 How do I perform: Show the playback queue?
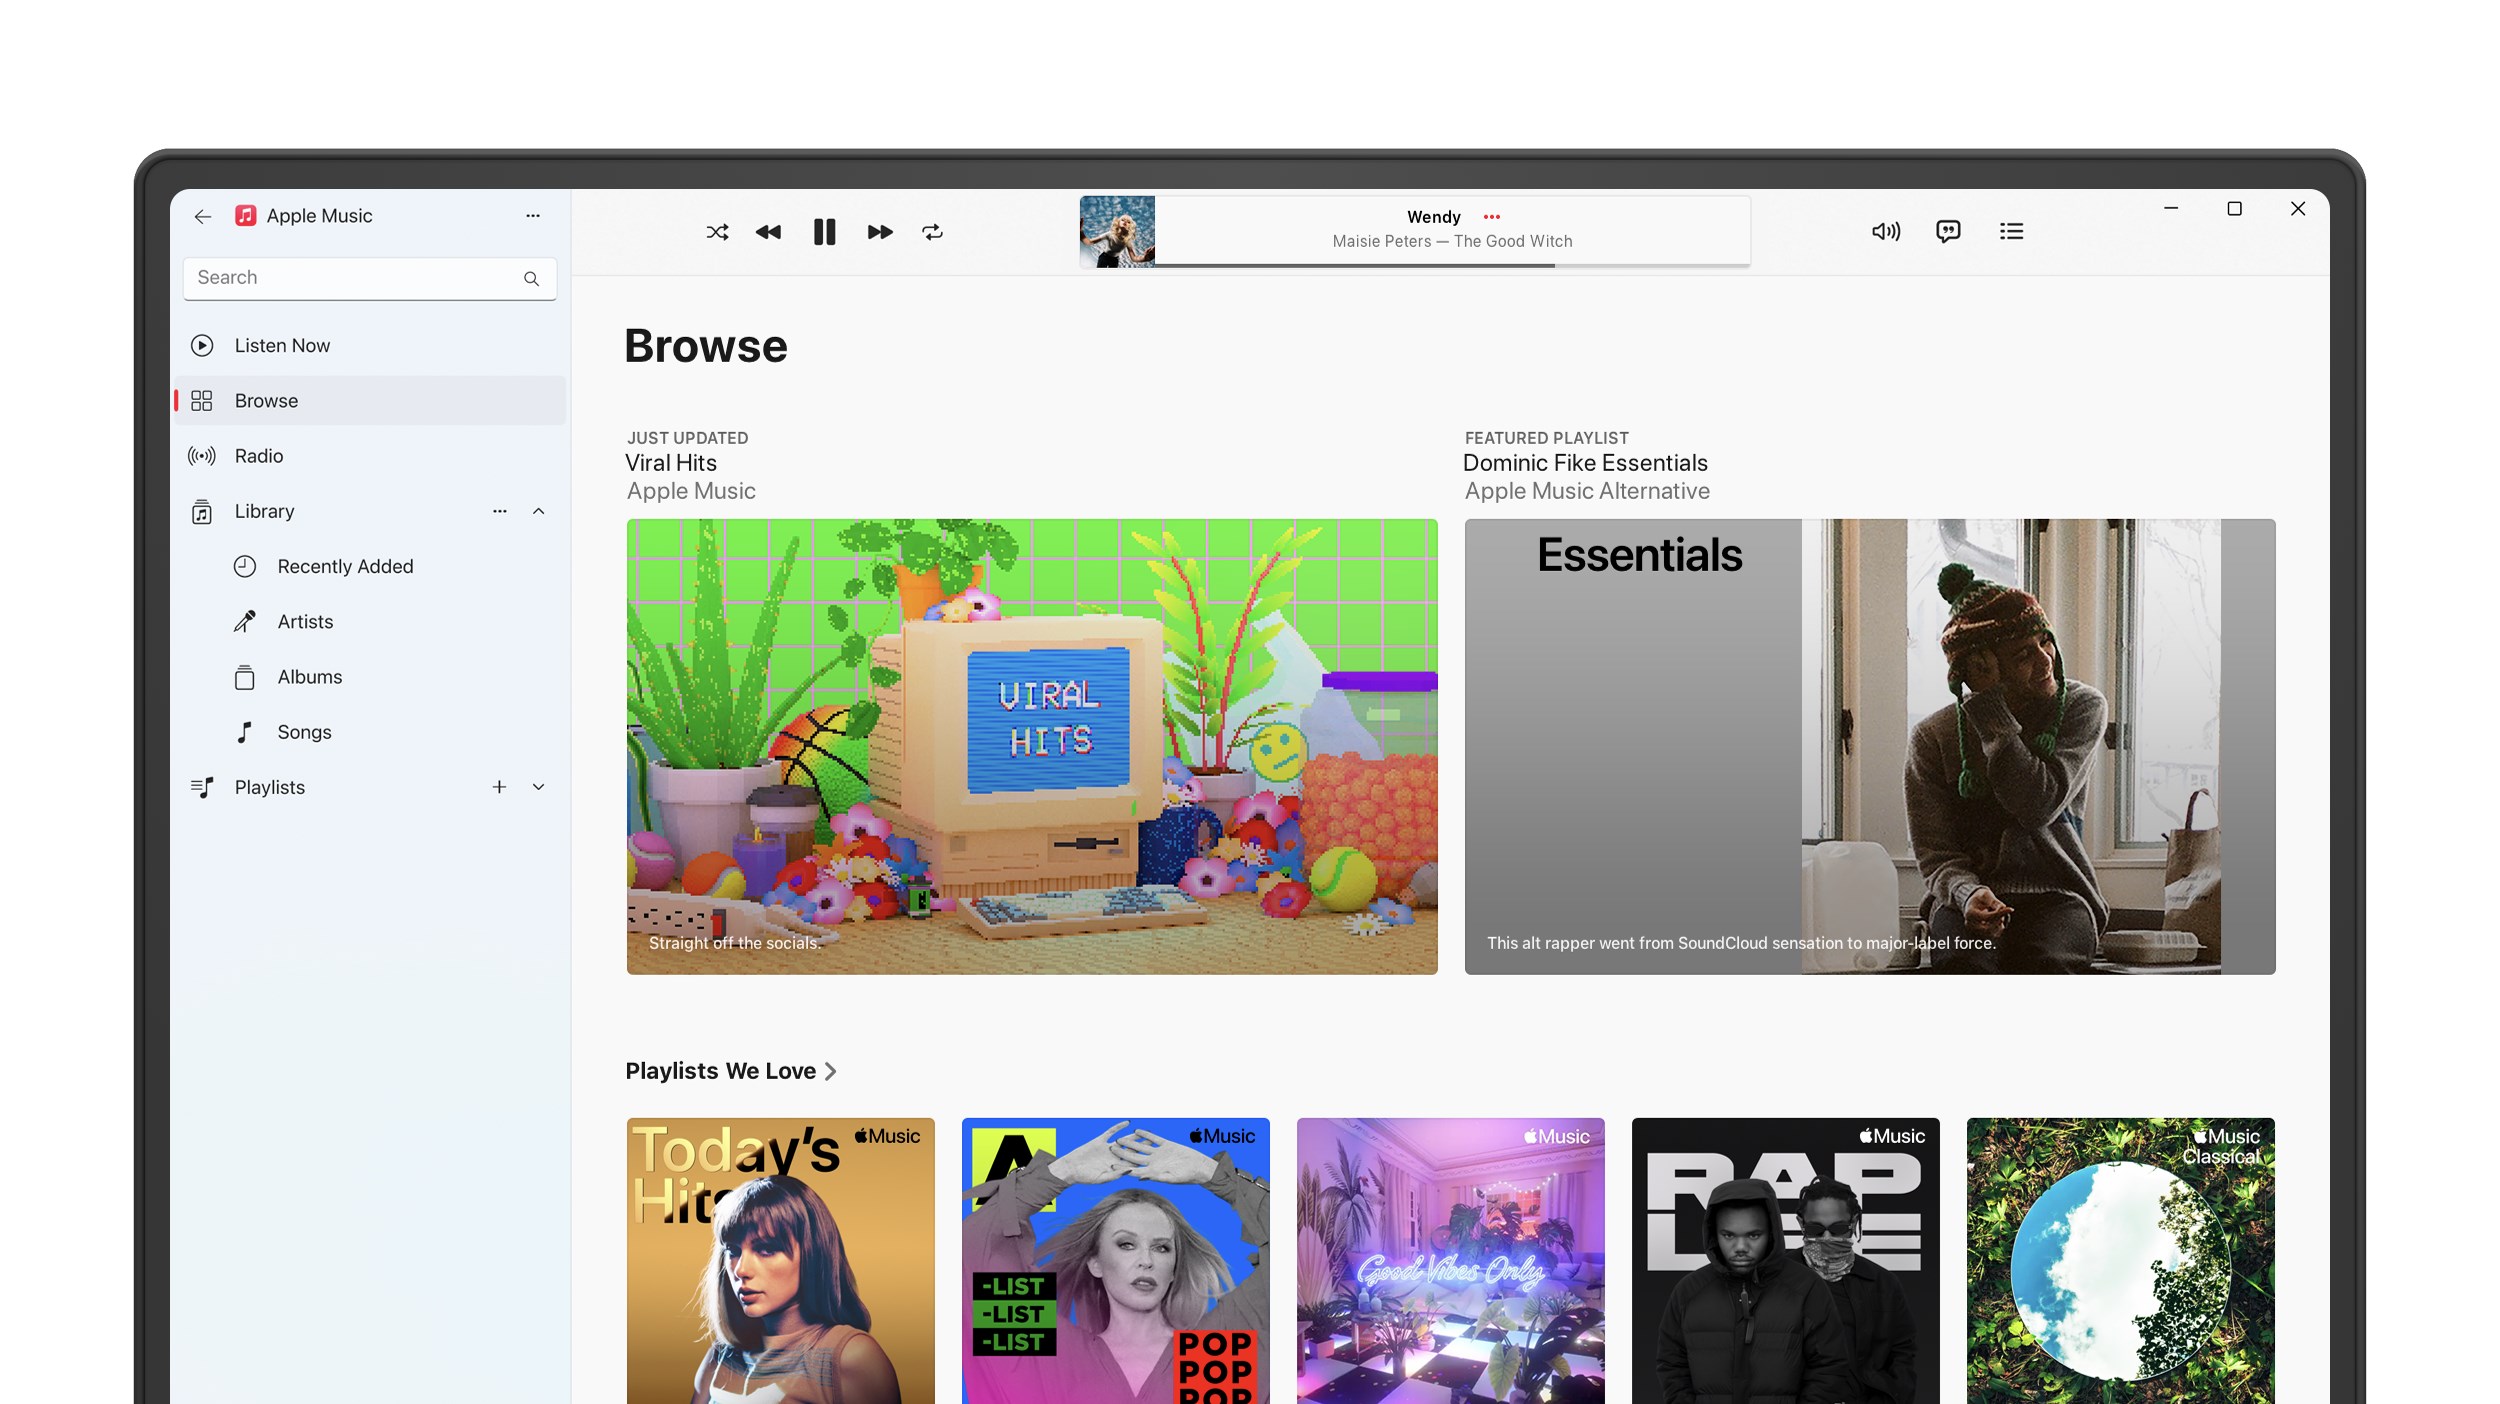click(2011, 231)
